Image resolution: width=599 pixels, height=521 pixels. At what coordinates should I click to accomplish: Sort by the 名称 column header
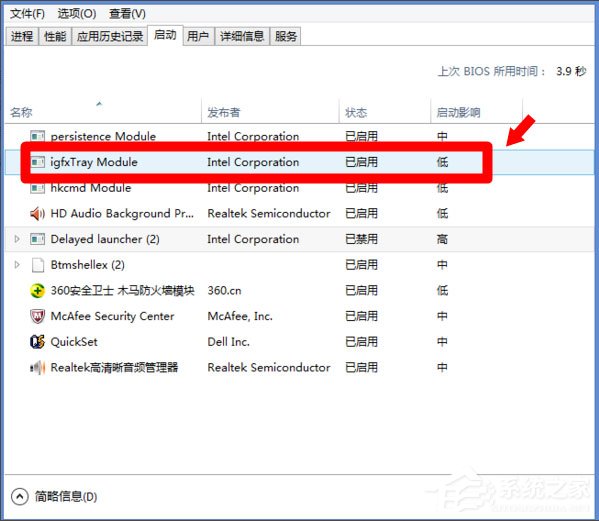(x=103, y=112)
